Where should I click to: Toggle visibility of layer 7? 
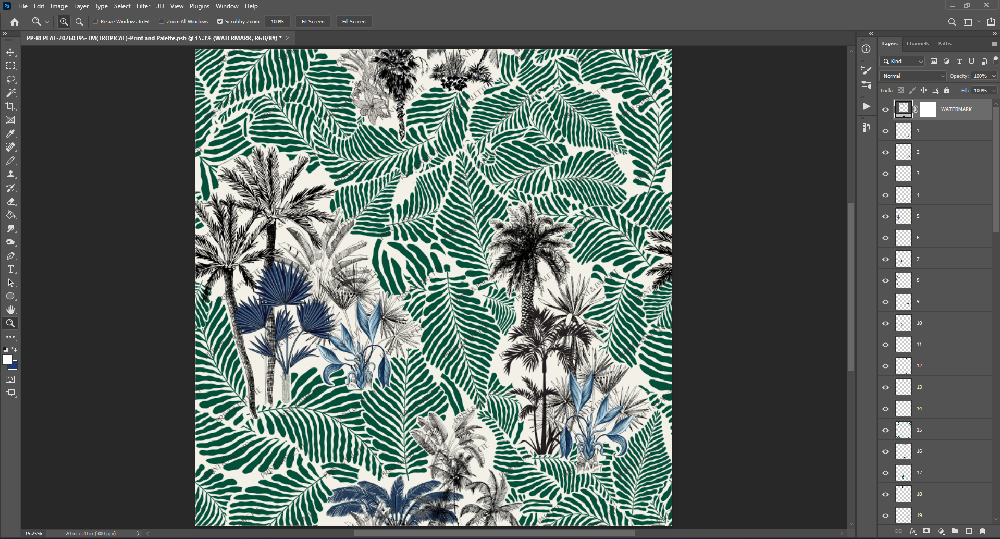885,259
